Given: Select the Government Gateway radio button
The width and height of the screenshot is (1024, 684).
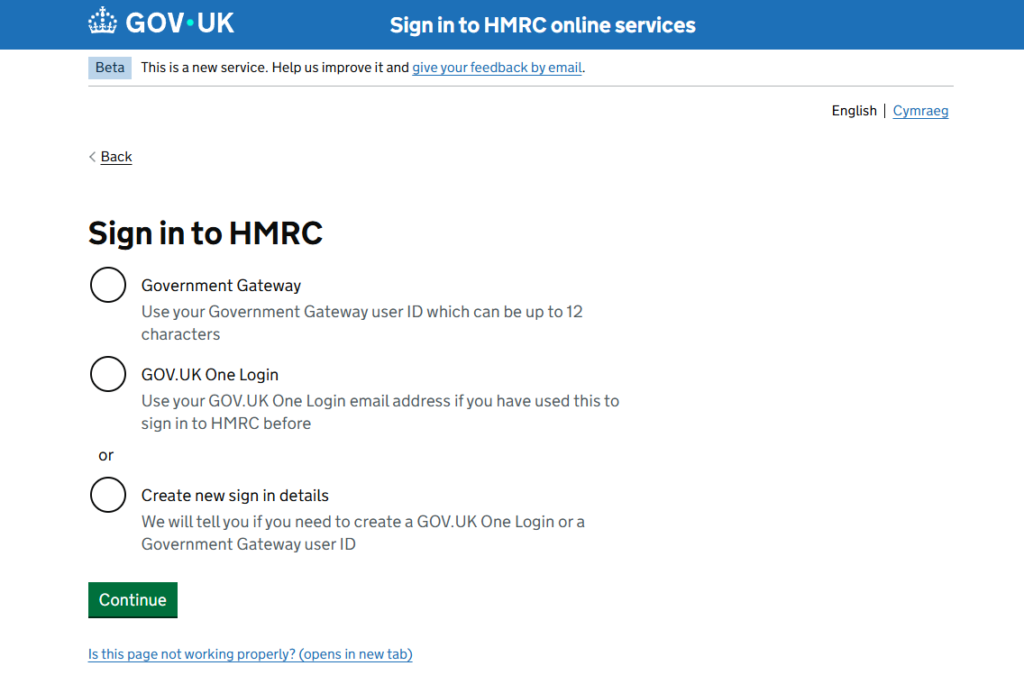Looking at the screenshot, I should point(108,285).
